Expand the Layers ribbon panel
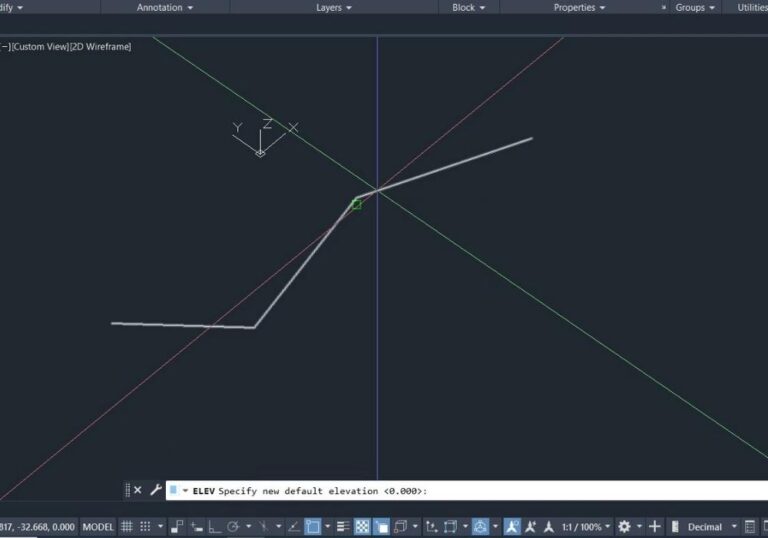Viewport: 768px width, 538px height. click(x=334, y=7)
